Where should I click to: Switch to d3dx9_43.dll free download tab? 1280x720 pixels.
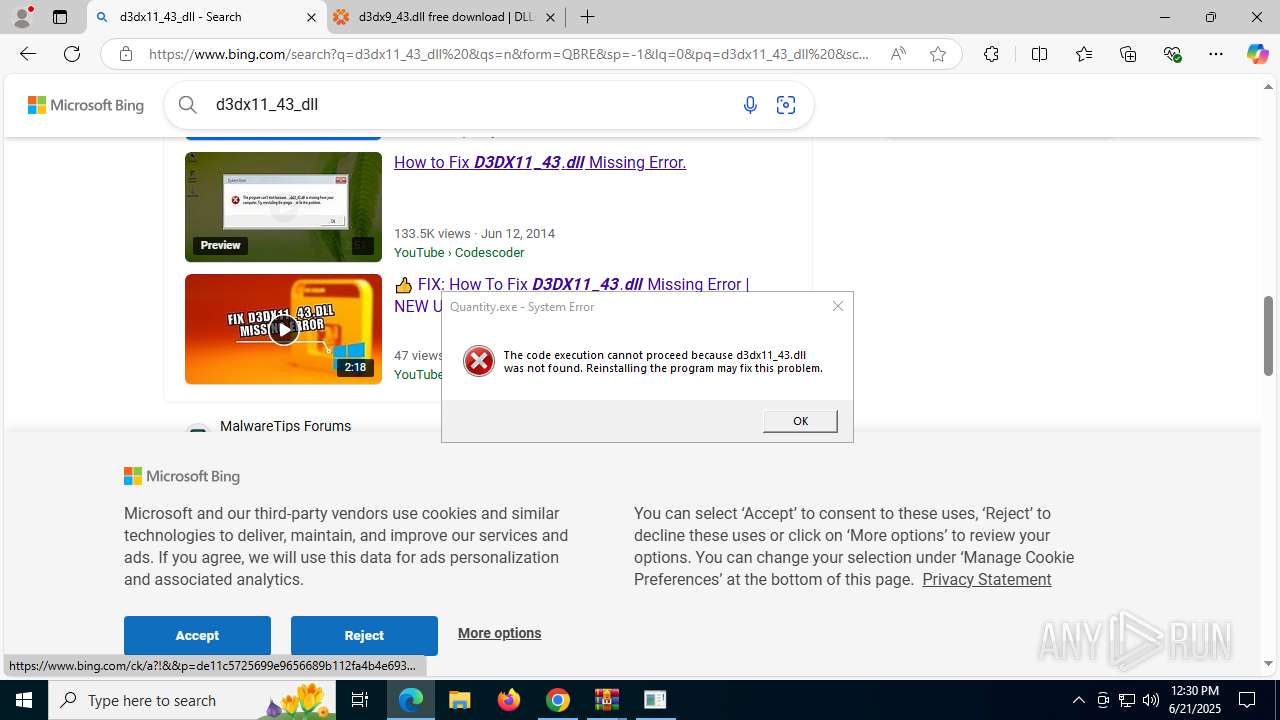[445, 17]
